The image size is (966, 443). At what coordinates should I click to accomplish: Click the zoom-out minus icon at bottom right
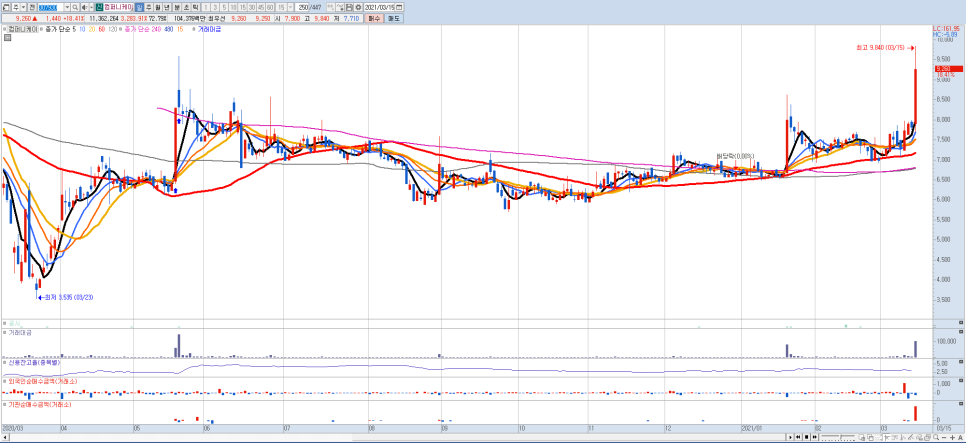coord(943,437)
